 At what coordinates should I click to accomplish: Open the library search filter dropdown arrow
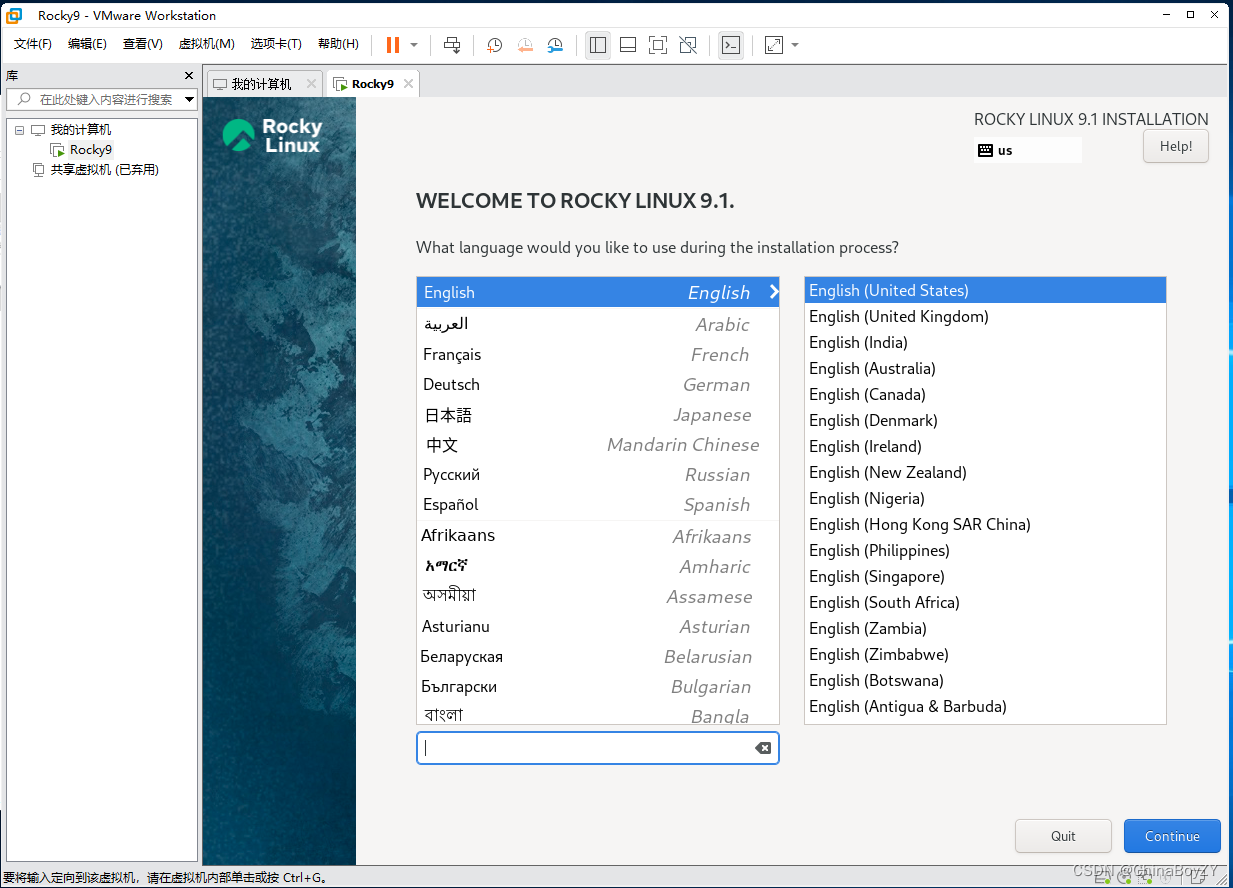pos(189,99)
